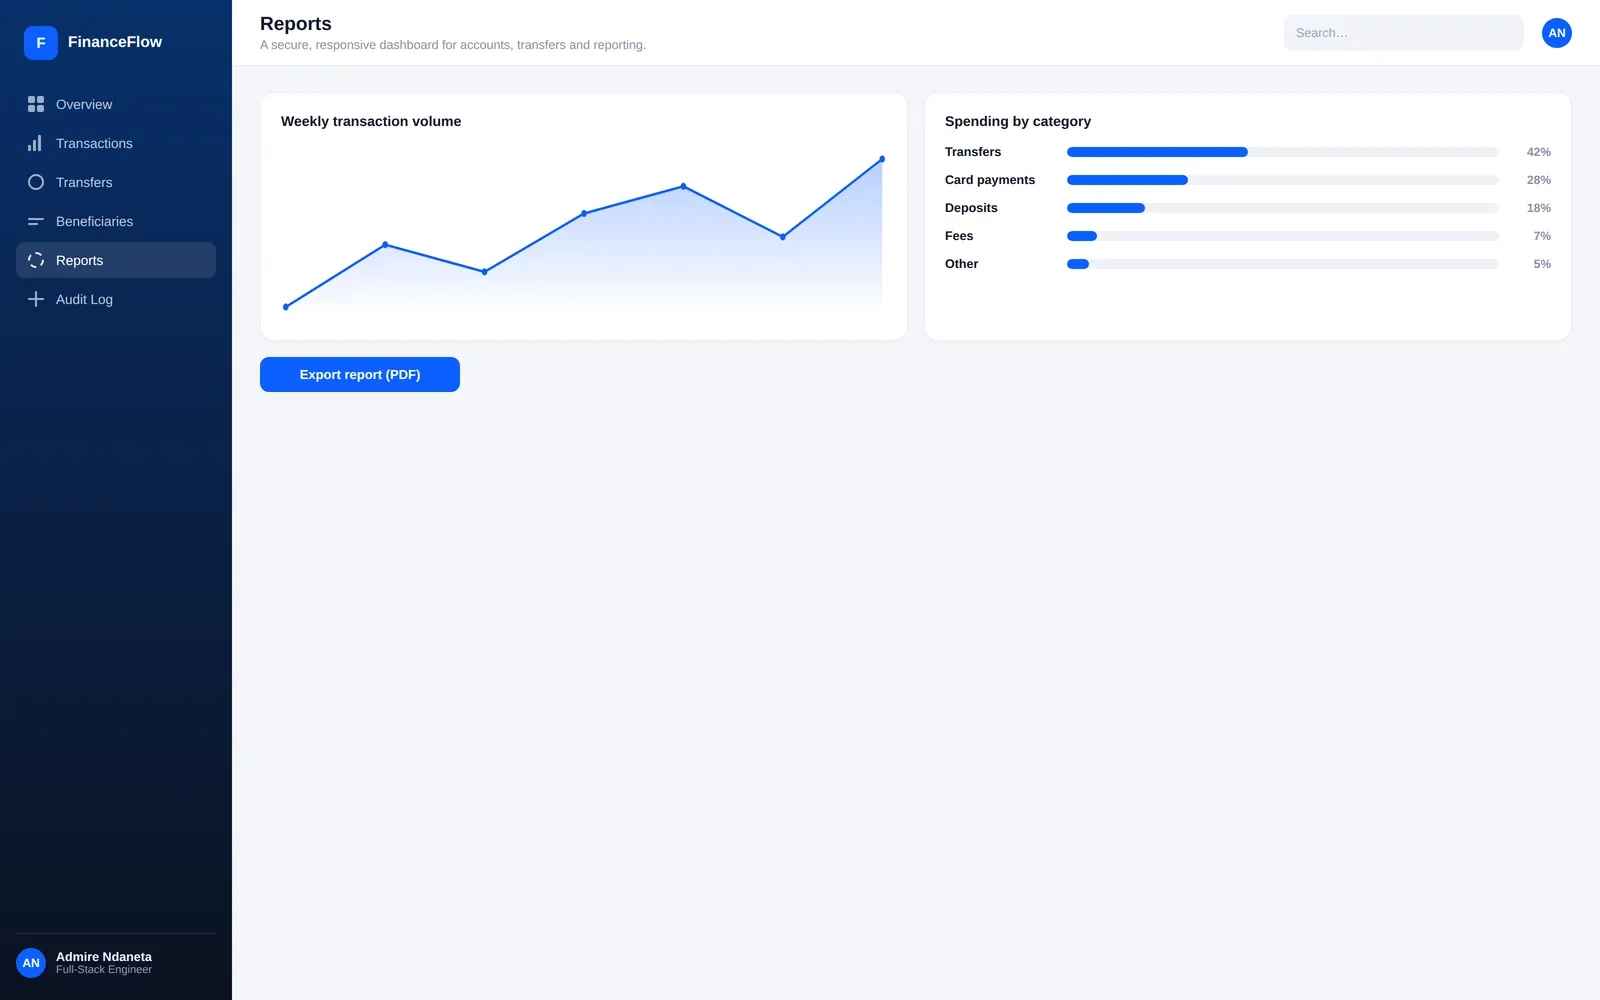Click the 5% value

click(1542, 264)
